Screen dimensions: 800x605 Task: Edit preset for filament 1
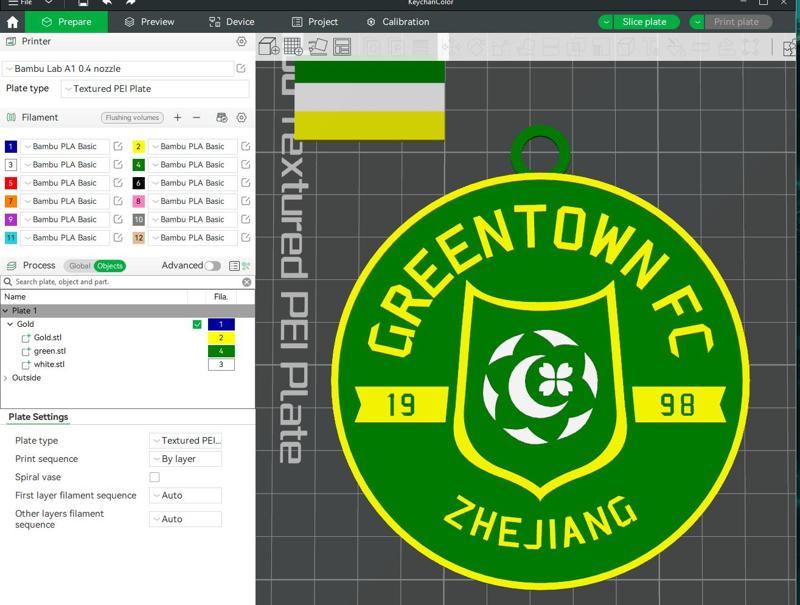coord(118,146)
